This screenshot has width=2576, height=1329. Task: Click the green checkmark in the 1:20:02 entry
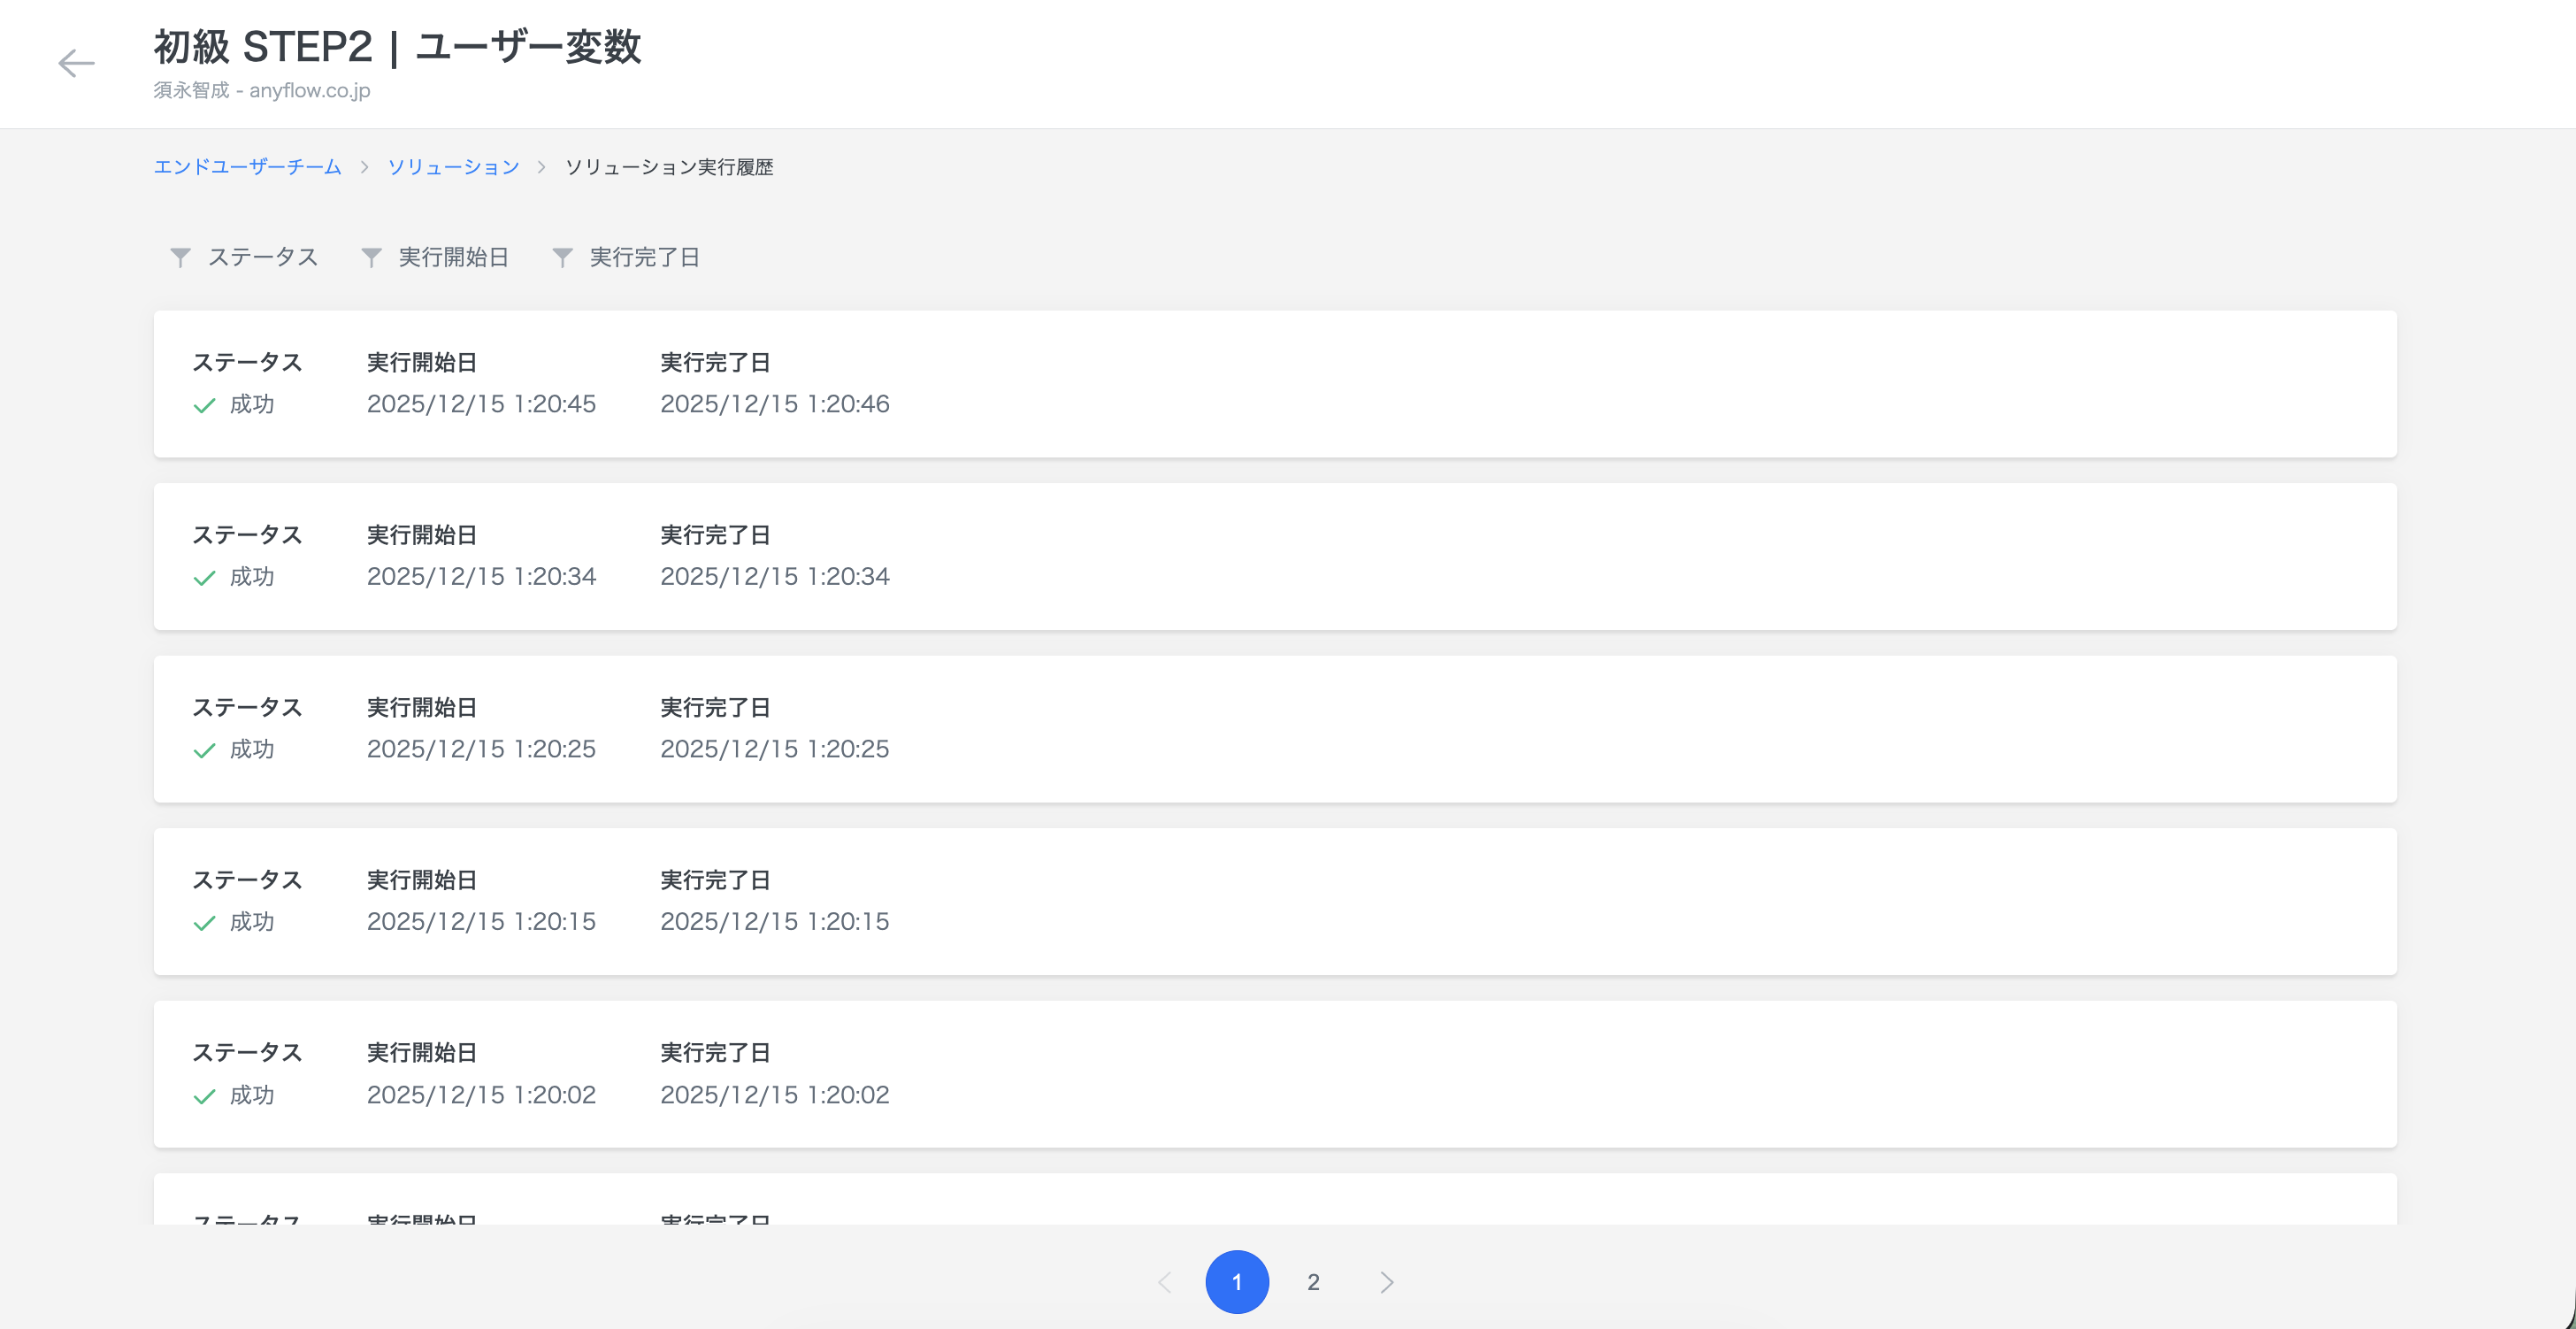coord(204,1096)
